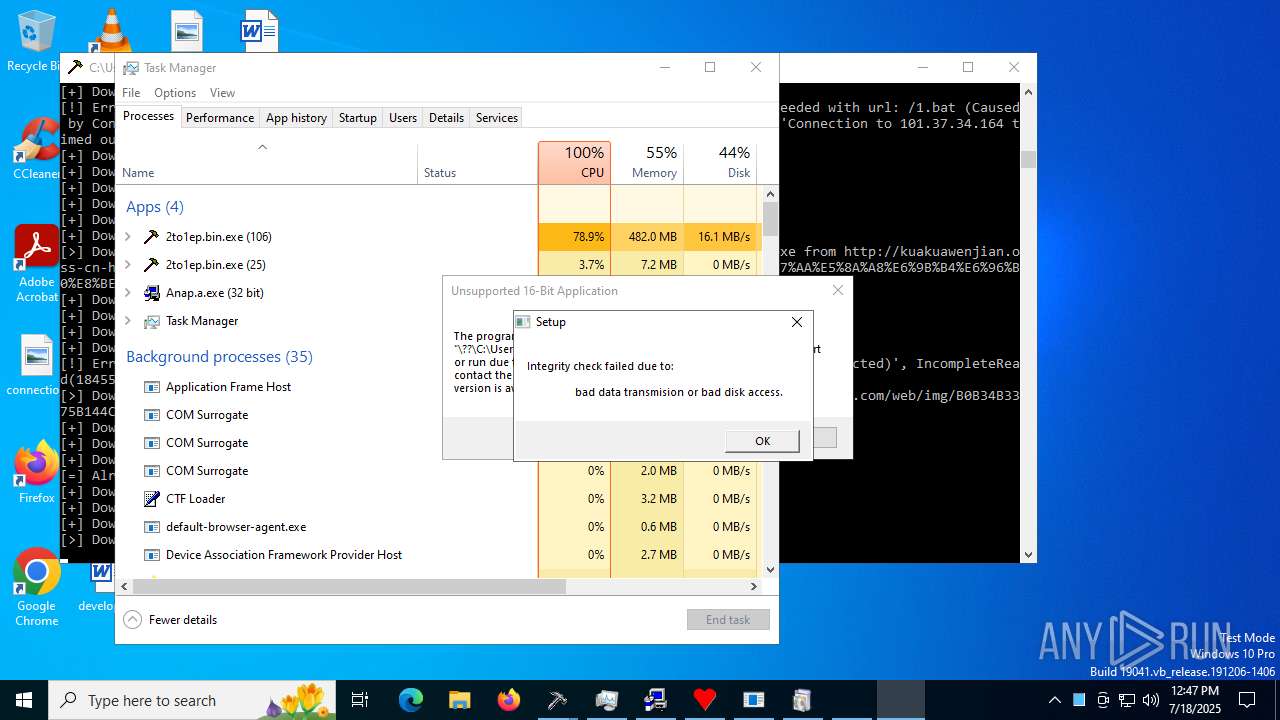Expand the Anap.a.exe (32 bit) entry
The image size is (1280, 720).
click(127, 293)
